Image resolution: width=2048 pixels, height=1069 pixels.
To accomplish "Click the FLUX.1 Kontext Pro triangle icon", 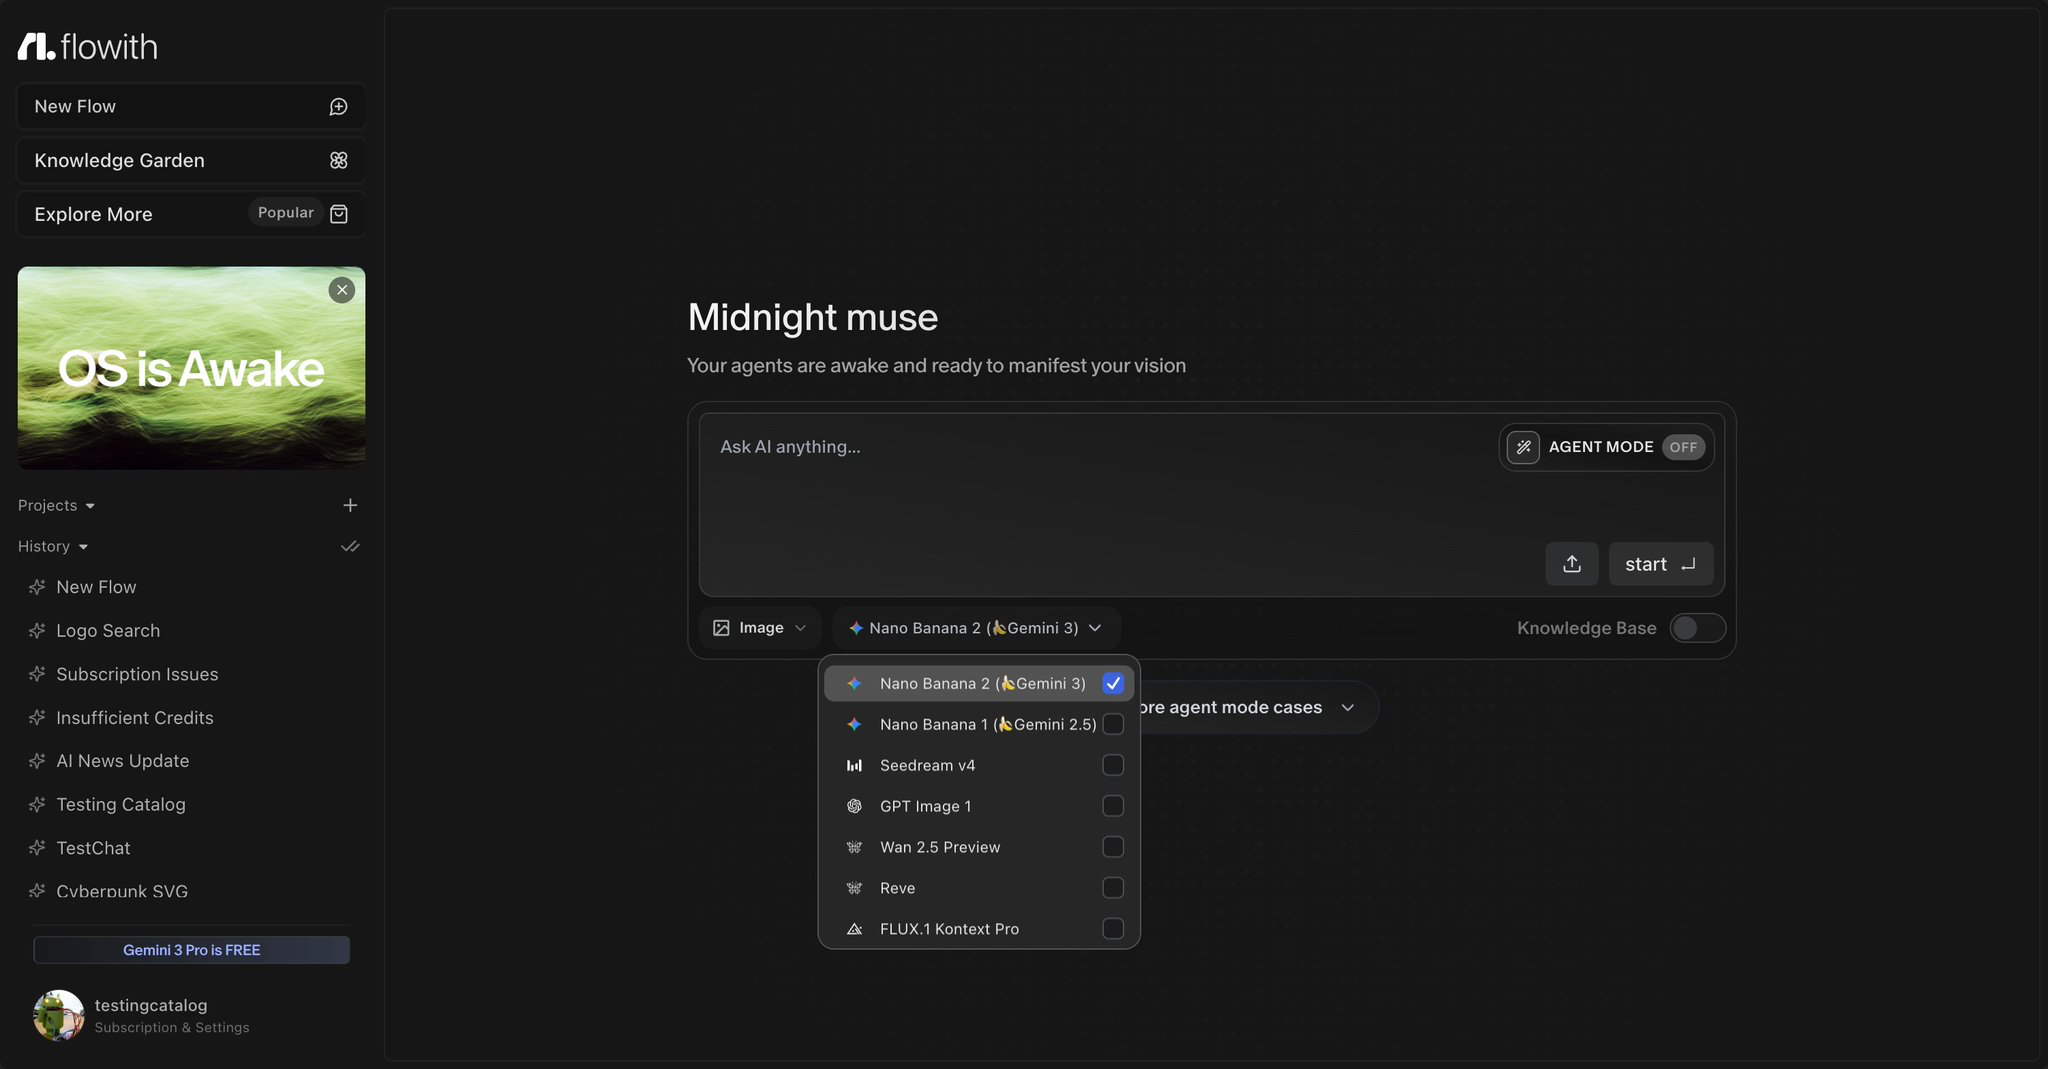I will [855, 929].
